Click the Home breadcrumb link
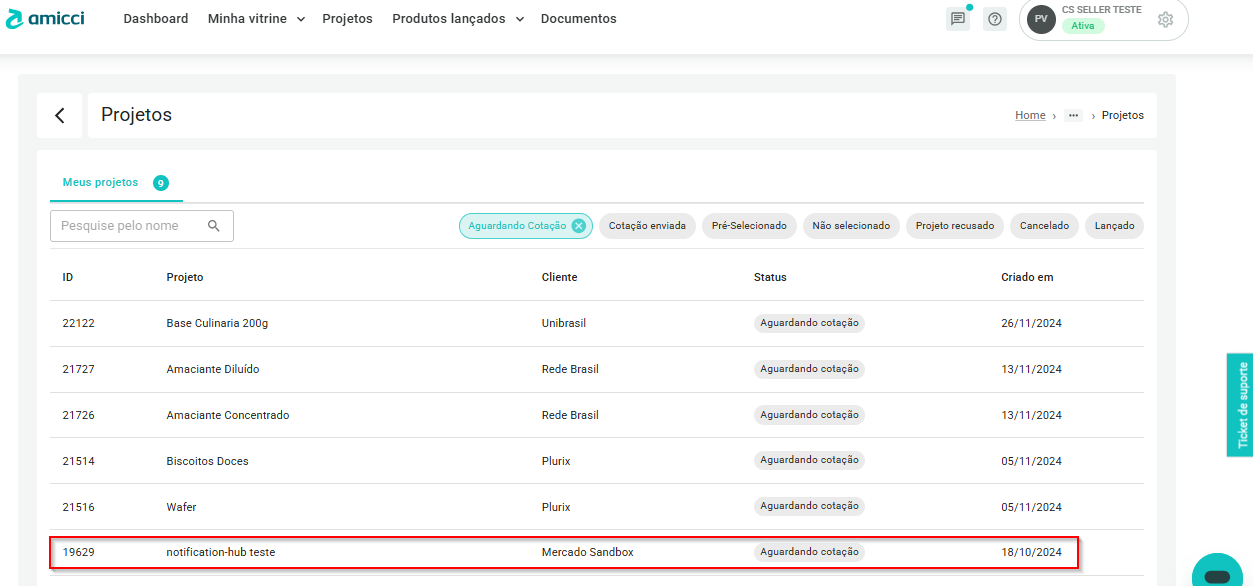The height and width of the screenshot is (586, 1253). (x=1030, y=116)
